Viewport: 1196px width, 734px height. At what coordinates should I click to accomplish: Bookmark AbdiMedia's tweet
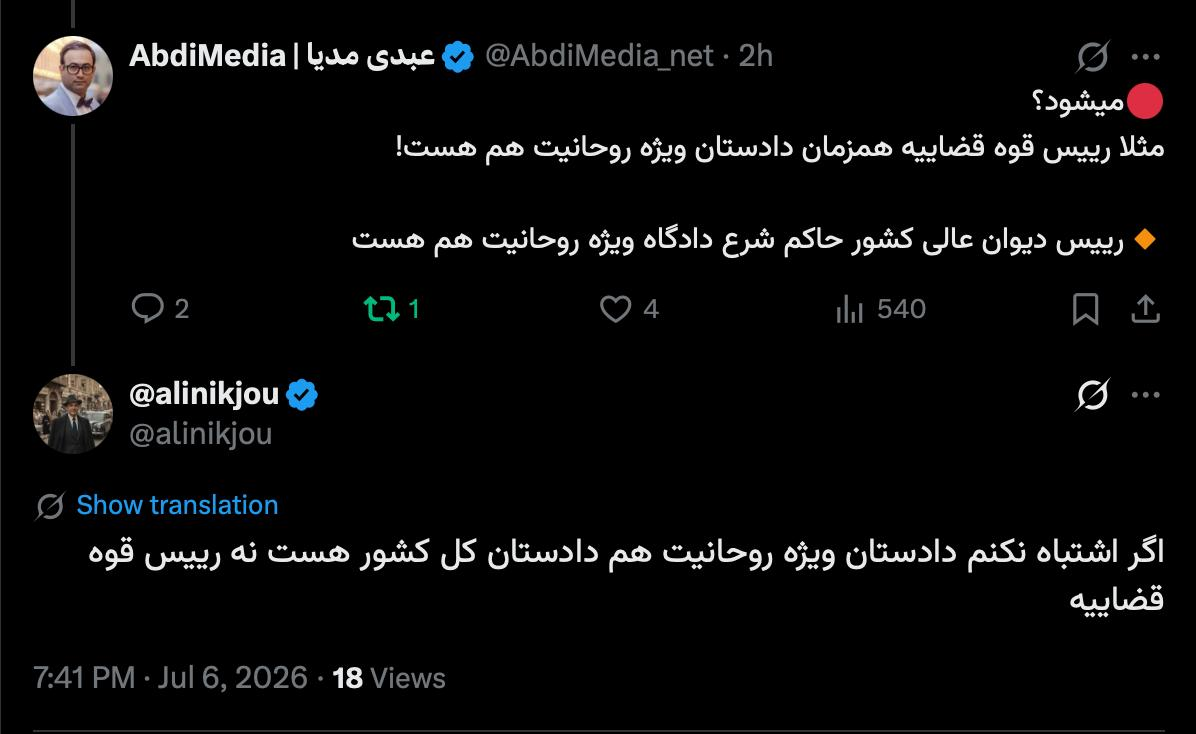[1085, 308]
